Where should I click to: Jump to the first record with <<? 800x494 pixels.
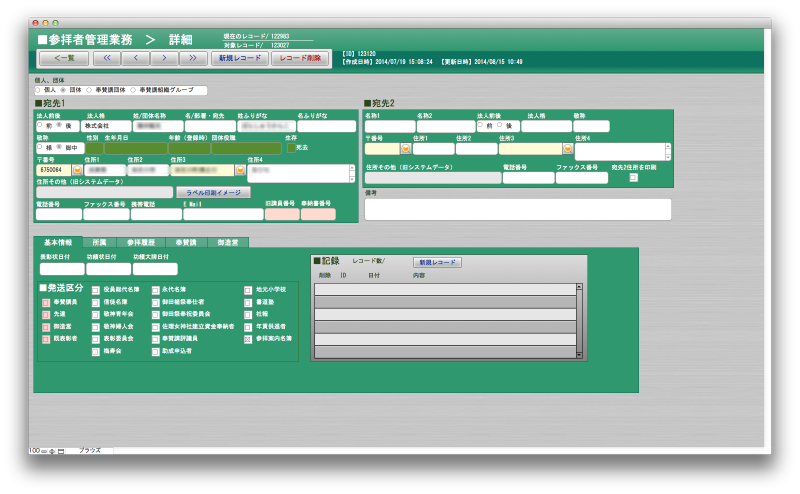pyautogui.click(x=105, y=59)
